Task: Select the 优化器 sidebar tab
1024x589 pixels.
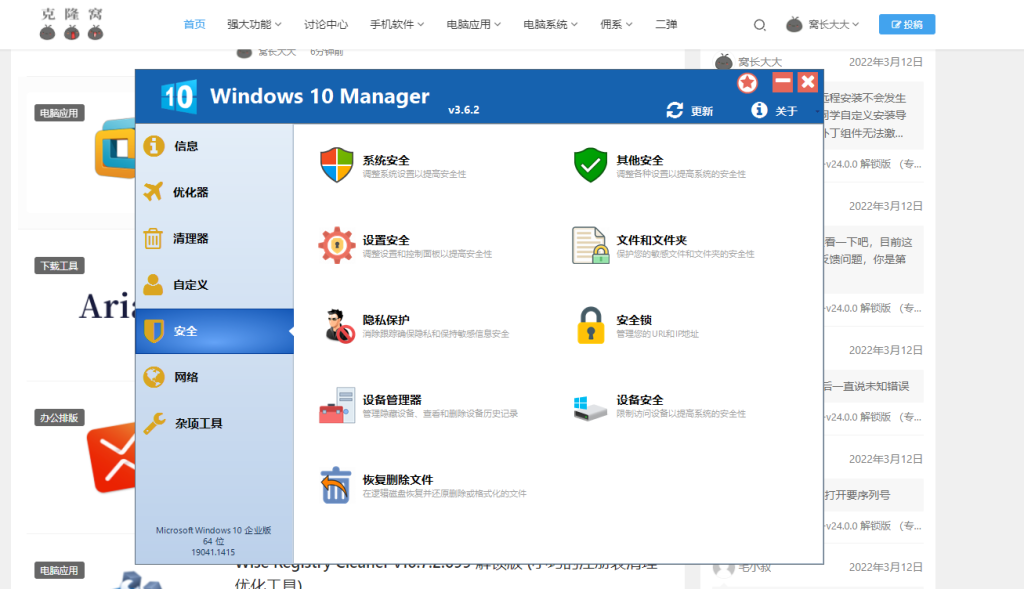Action: [214, 192]
